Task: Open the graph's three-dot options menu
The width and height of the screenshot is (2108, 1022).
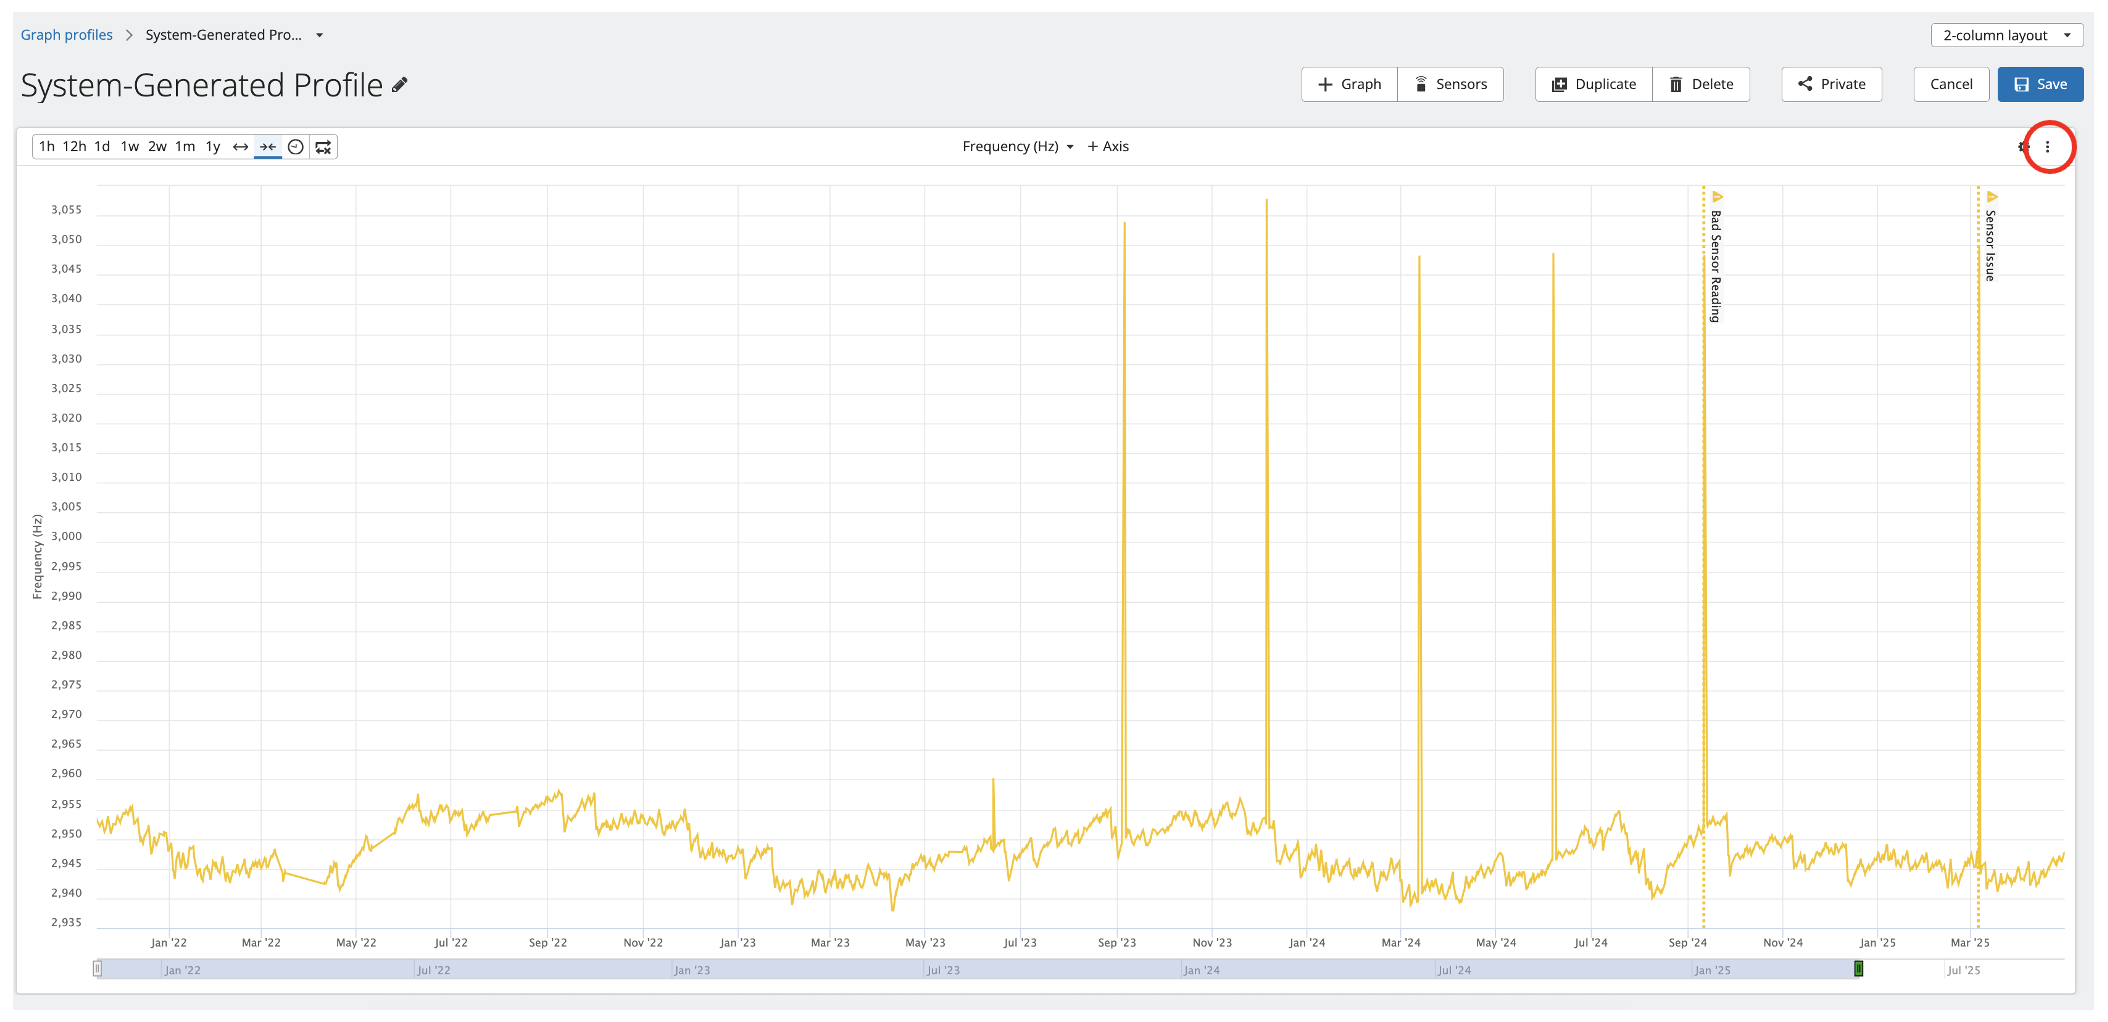Action: pos(2047,147)
